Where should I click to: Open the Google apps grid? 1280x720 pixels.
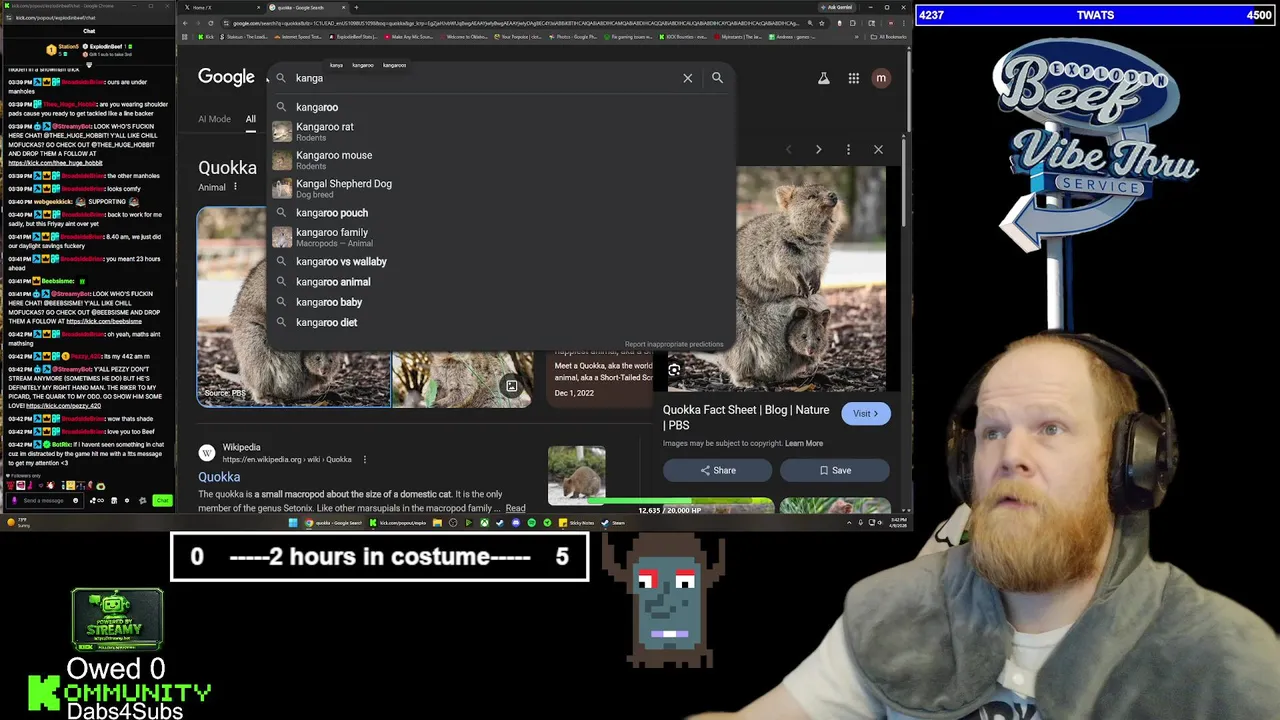pyautogui.click(x=853, y=78)
